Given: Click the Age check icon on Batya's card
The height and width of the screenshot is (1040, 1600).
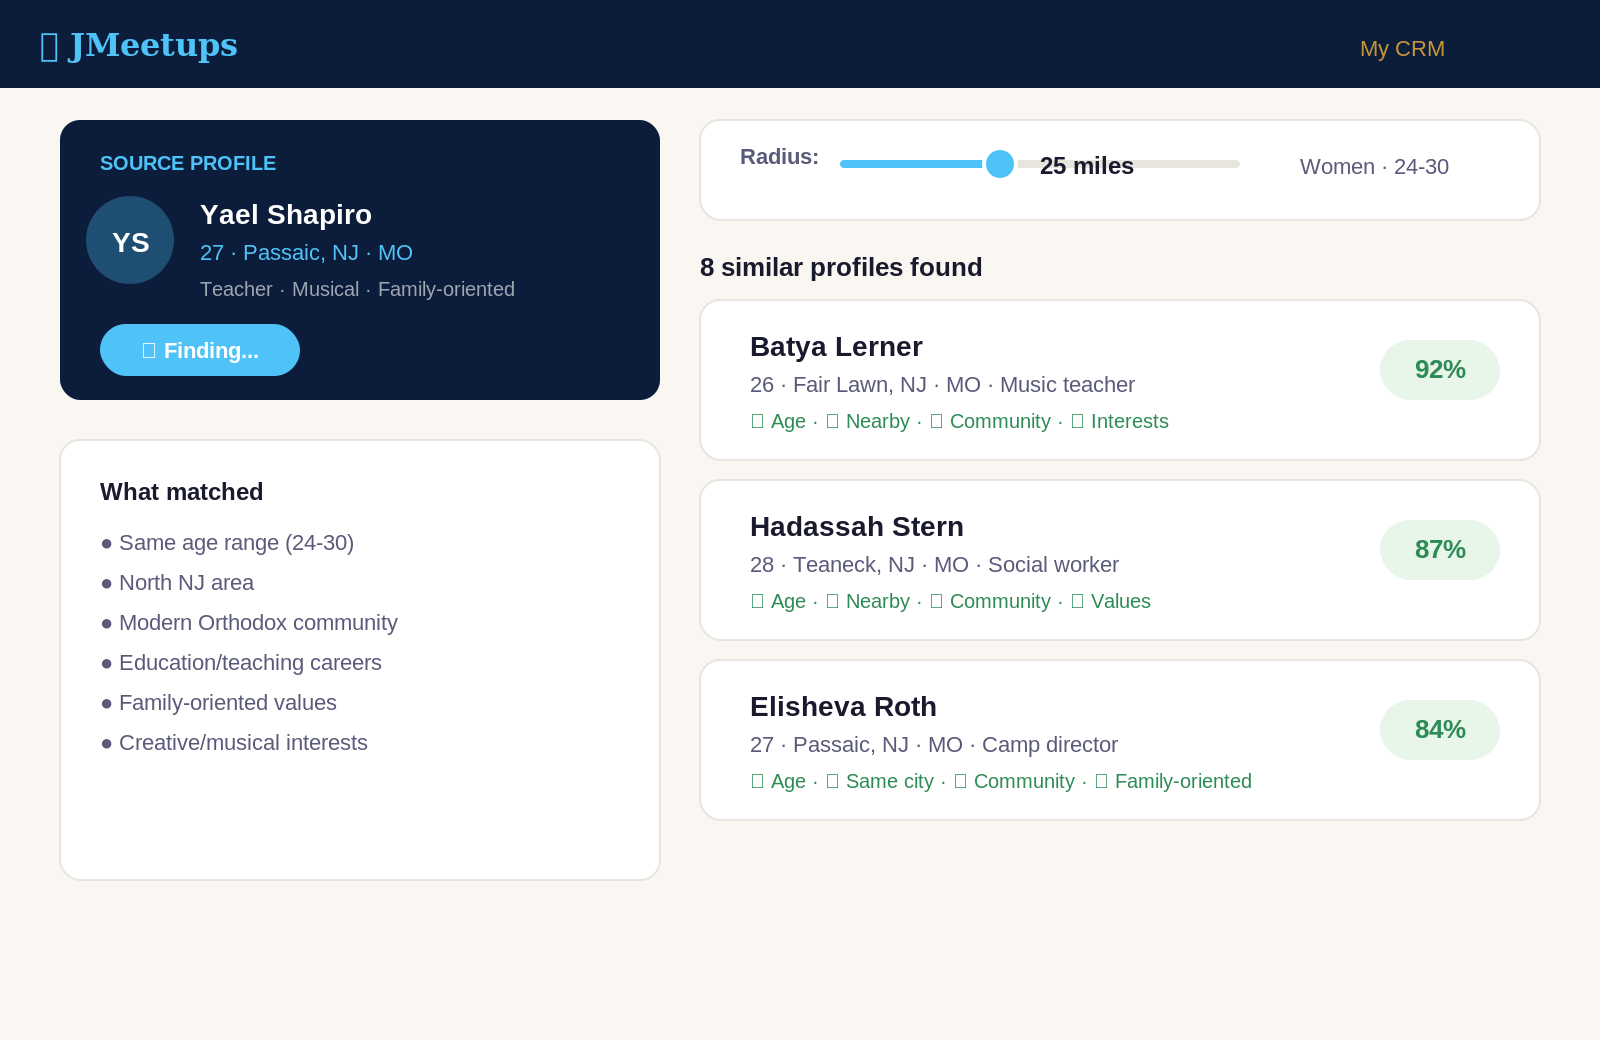Looking at the screenshot, I should [757, 421].
